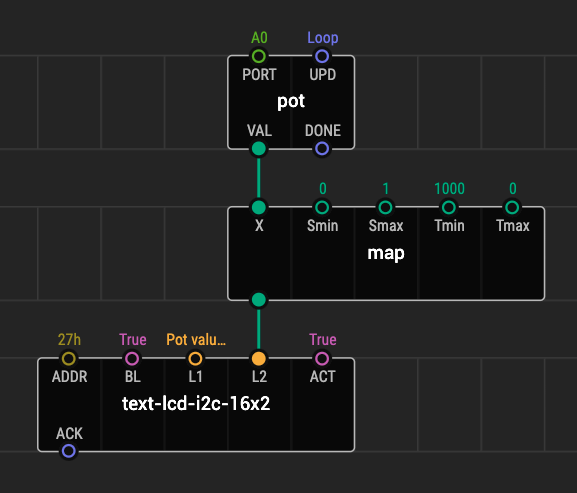The width and height of the screenshot is (577, 493).
Task: Select the link between pot and map
Action: (x=259, y=178)
